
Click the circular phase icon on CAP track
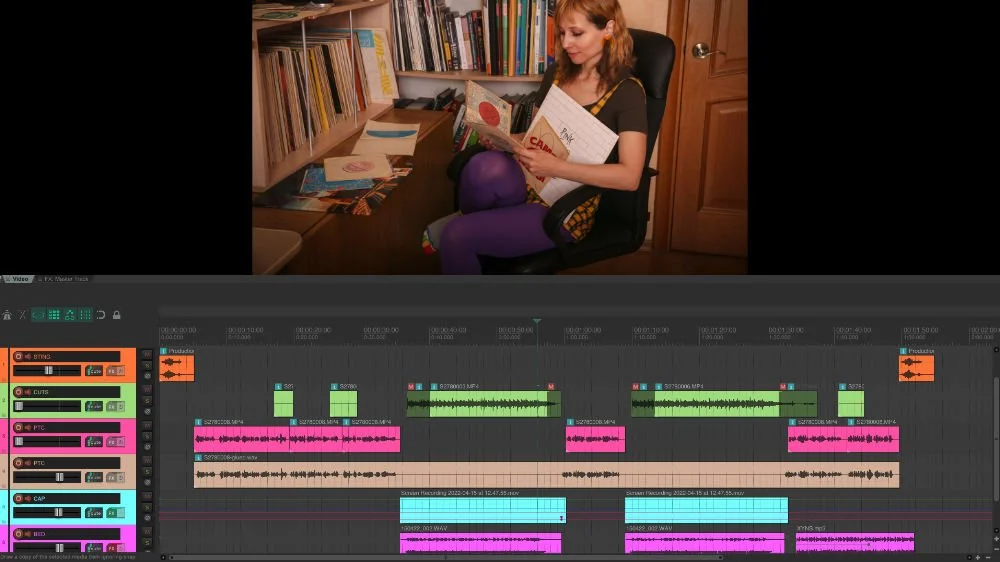pos(147,518)
